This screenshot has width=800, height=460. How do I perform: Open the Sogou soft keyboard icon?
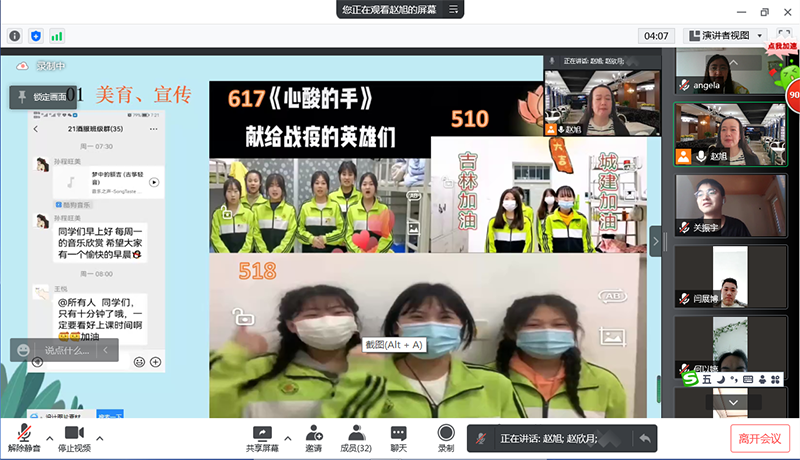click(748, 379)
